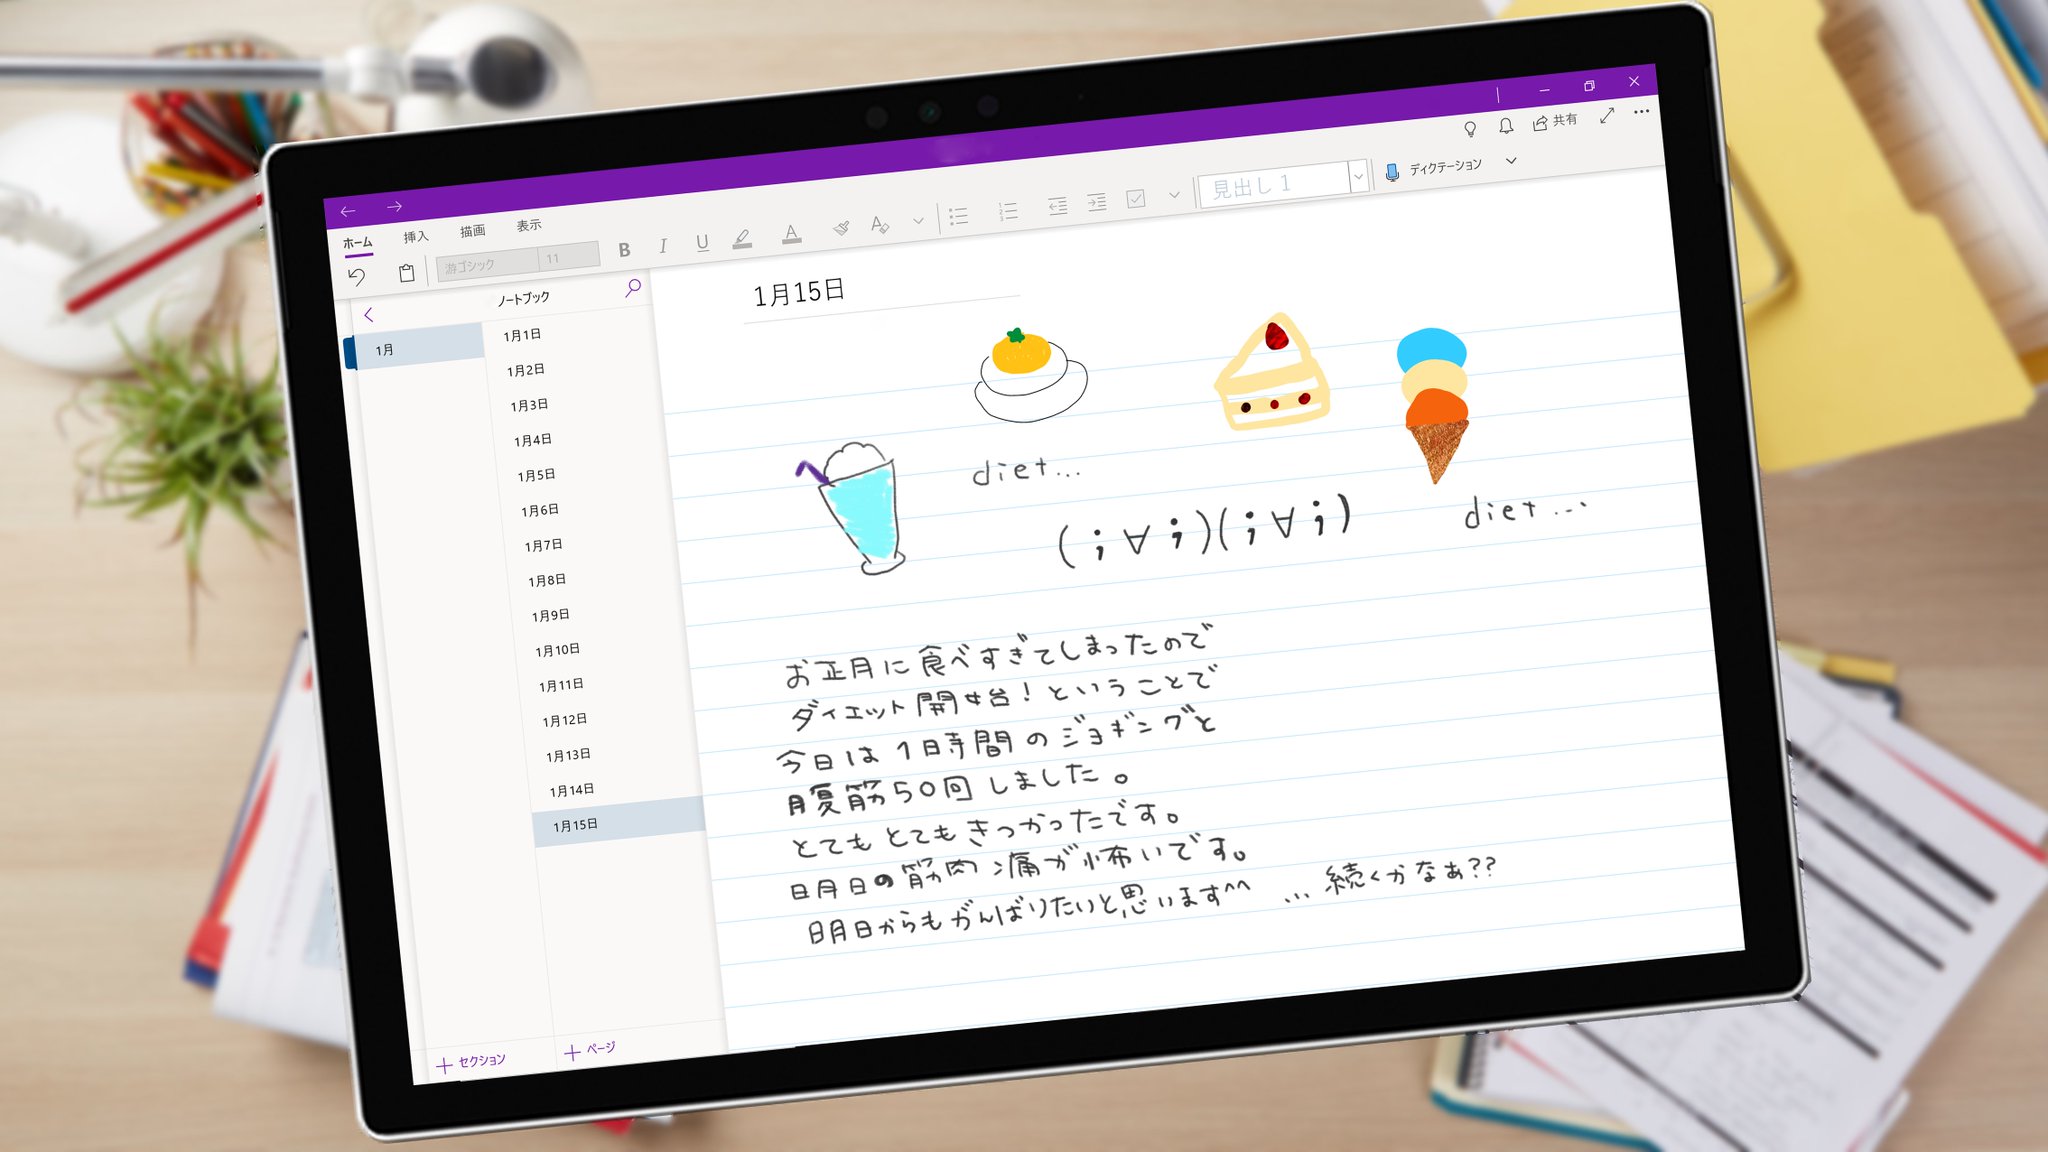Viewport: 2048px width, 1152px height.
Task: Open the font color tool
Action: pos(791,233)
